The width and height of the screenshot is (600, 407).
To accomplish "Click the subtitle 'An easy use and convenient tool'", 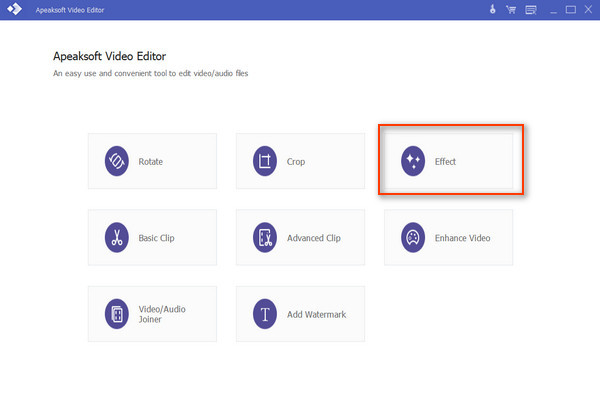I will pyautogui.click(x=151, y=73).
